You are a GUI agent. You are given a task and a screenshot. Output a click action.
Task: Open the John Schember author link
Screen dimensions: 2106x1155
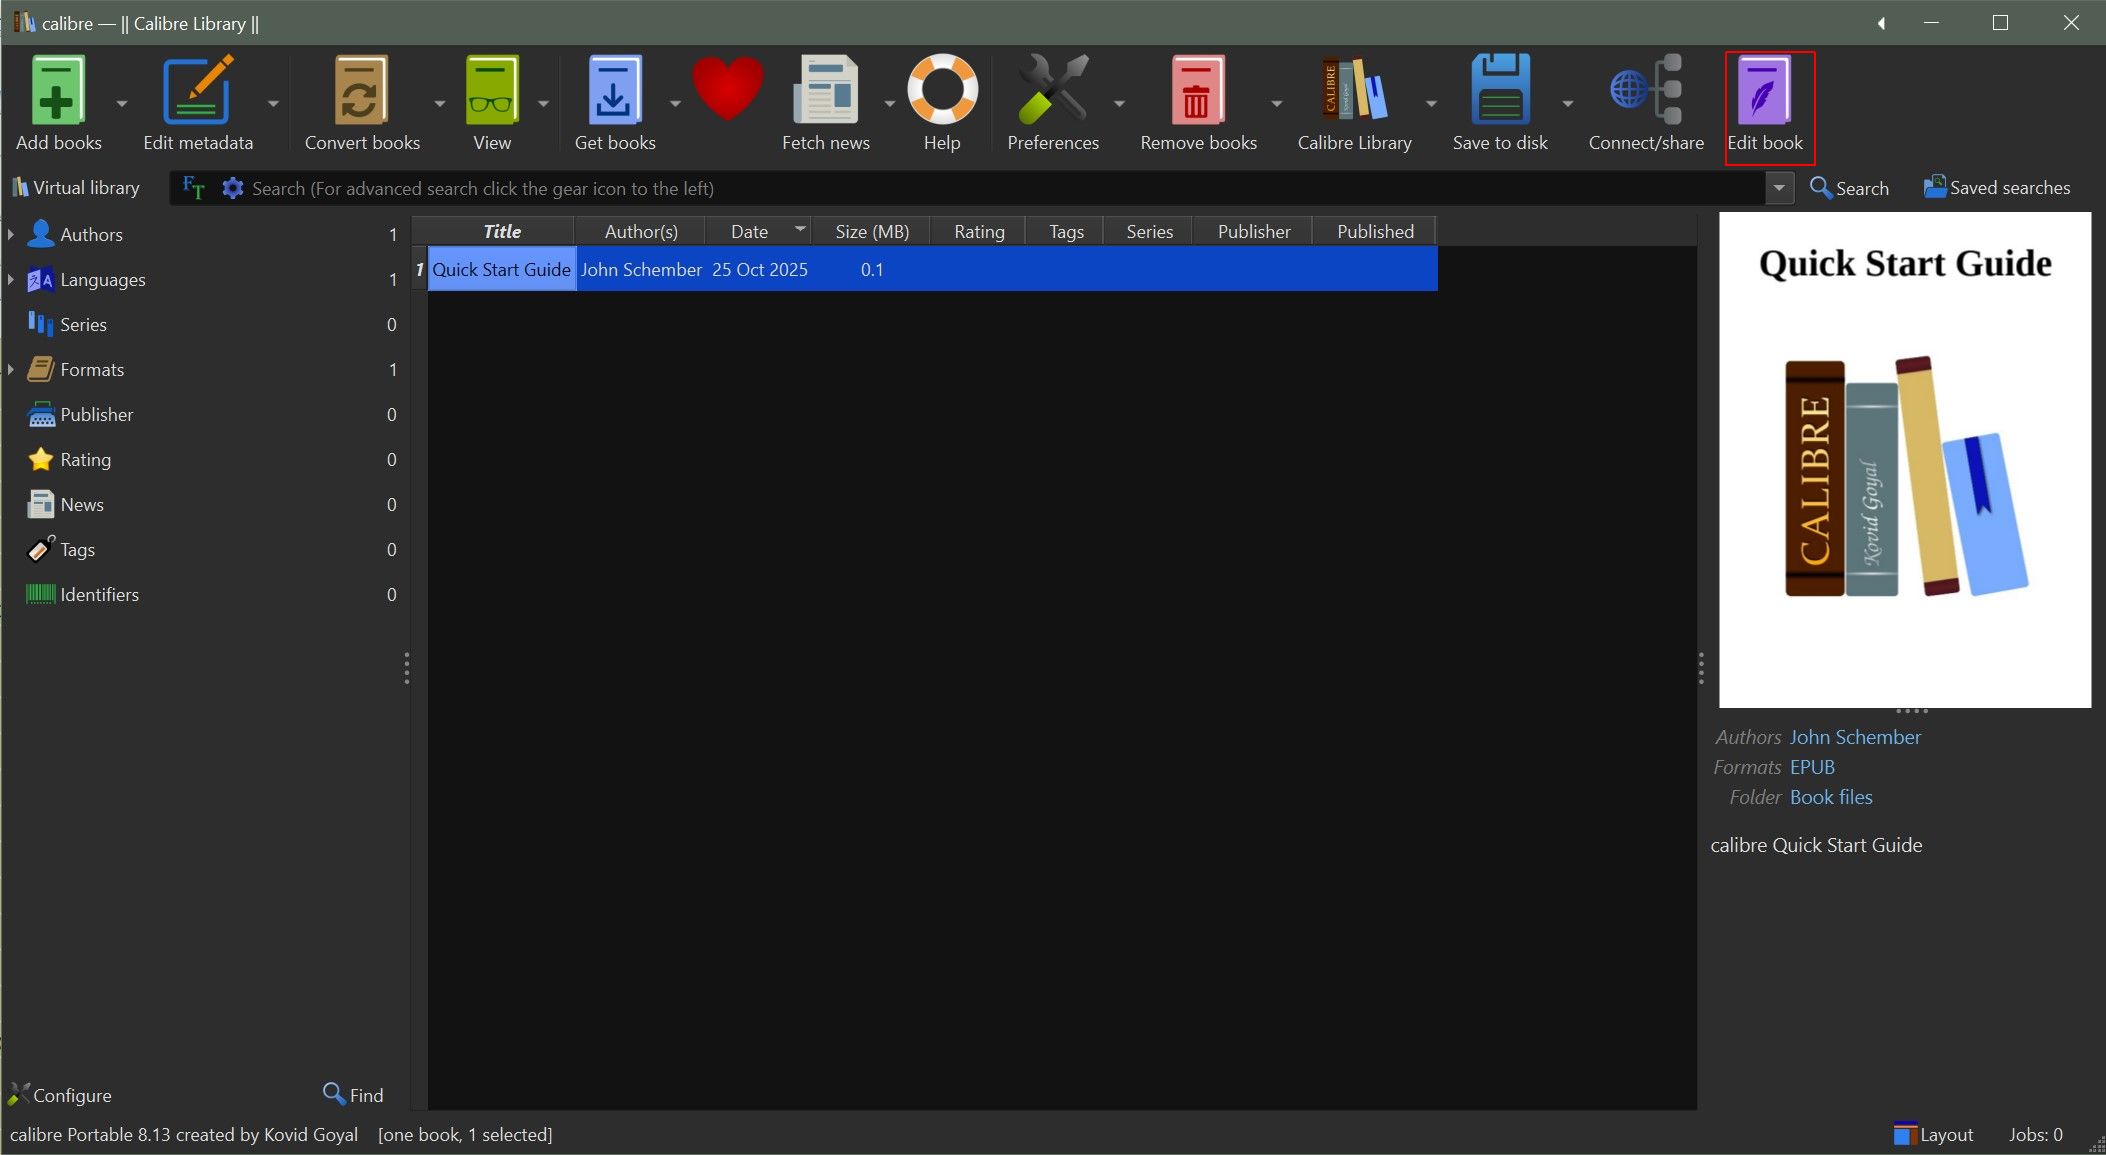[1854, 737]
